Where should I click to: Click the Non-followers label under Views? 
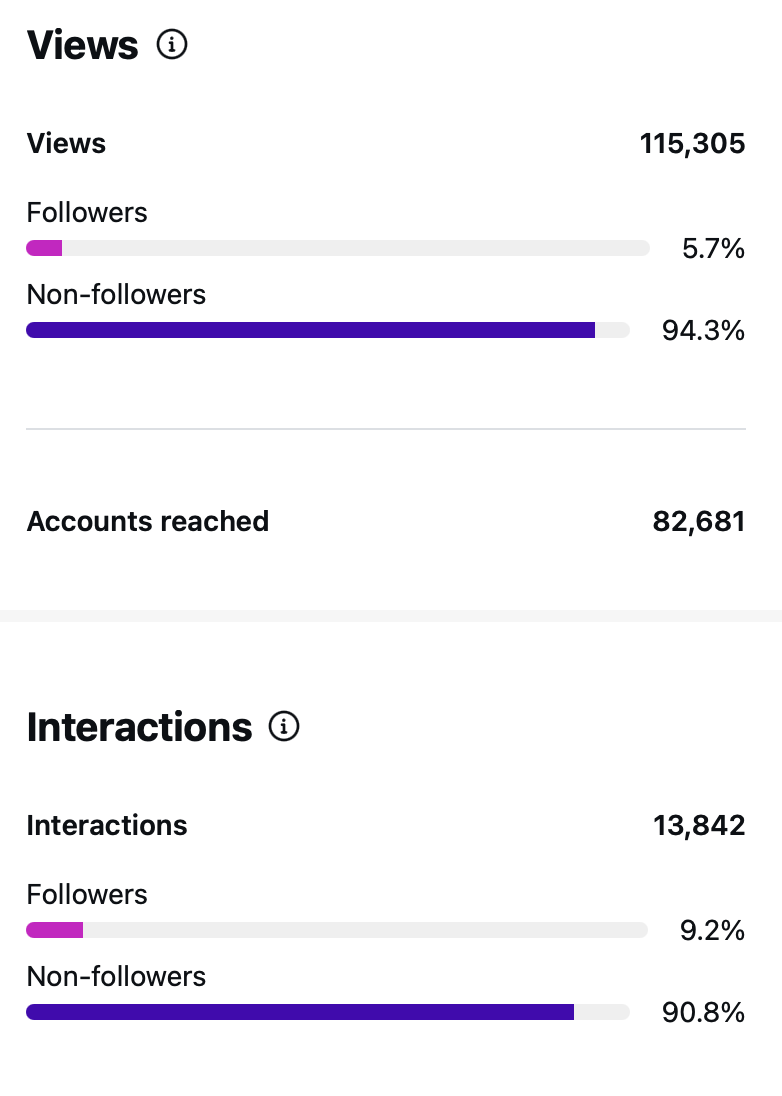(116, 294)
